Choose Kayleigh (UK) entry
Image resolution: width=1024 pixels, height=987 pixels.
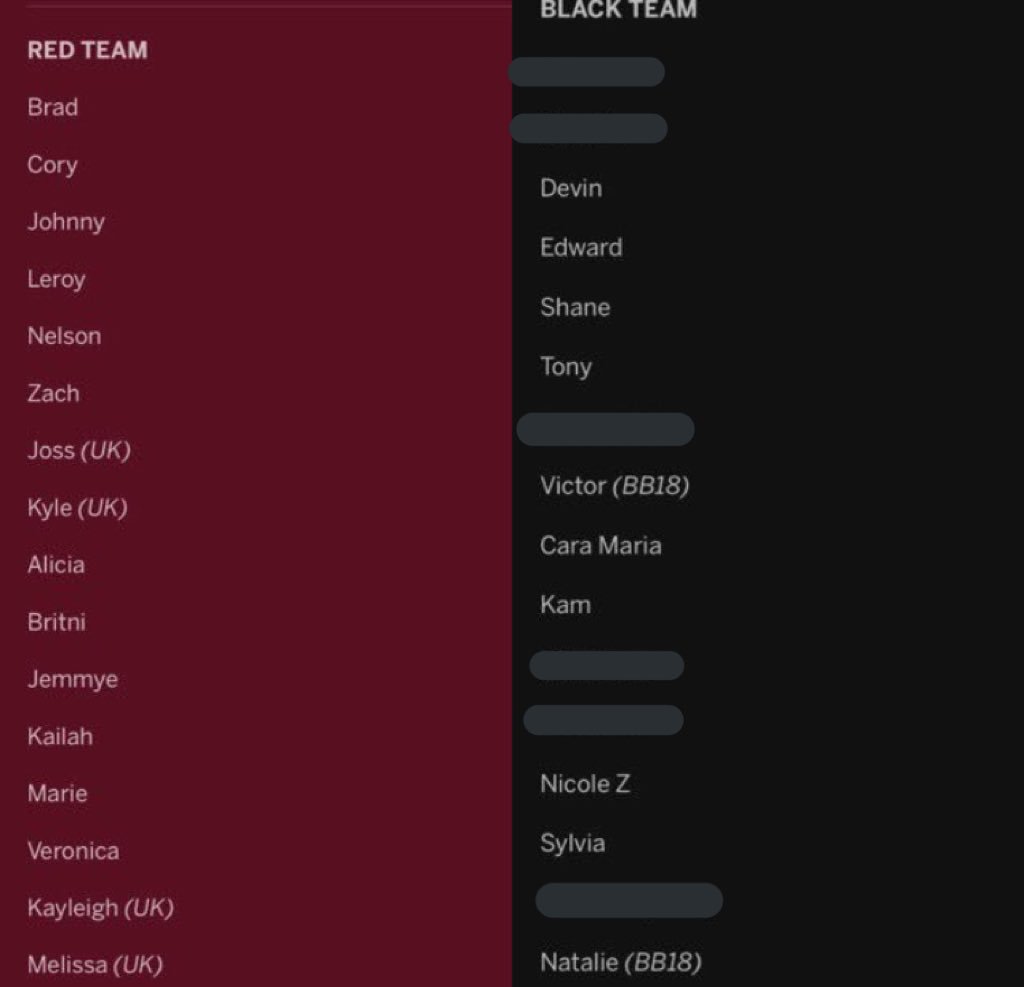tap(101, 908)
